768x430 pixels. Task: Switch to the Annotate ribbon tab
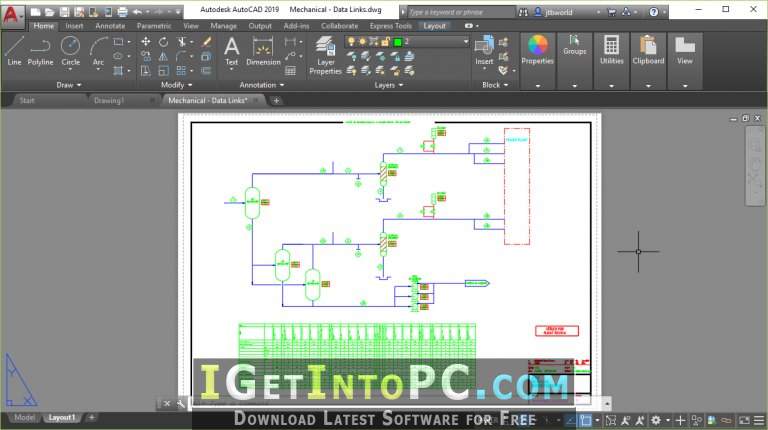tap(110, 25)
